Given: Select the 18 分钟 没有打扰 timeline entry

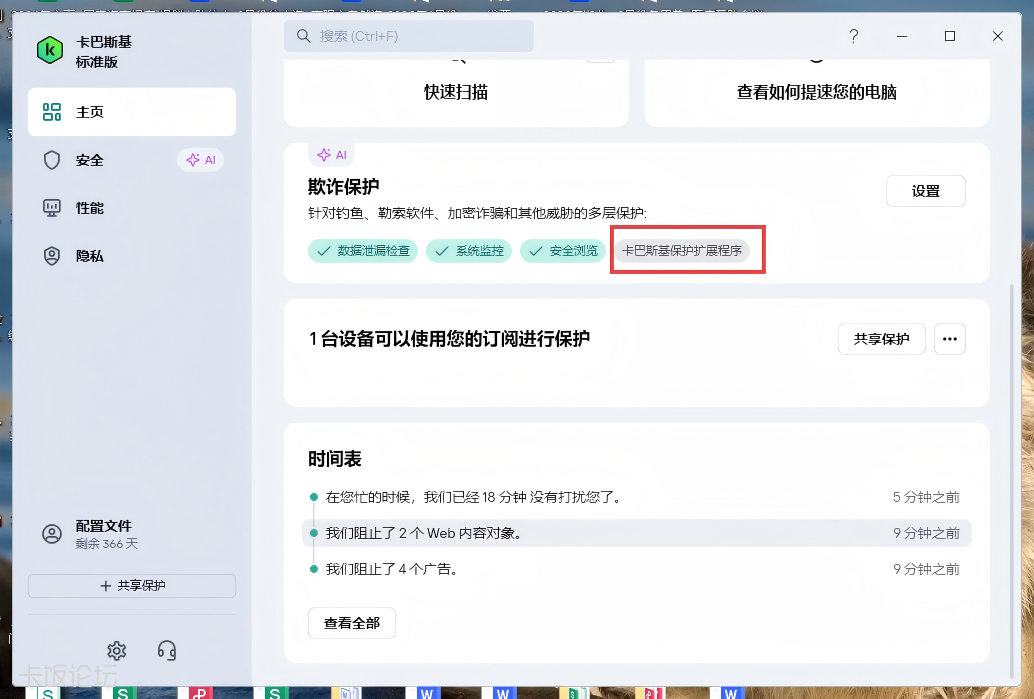Looking at the screenshot, I should point(636,497).
